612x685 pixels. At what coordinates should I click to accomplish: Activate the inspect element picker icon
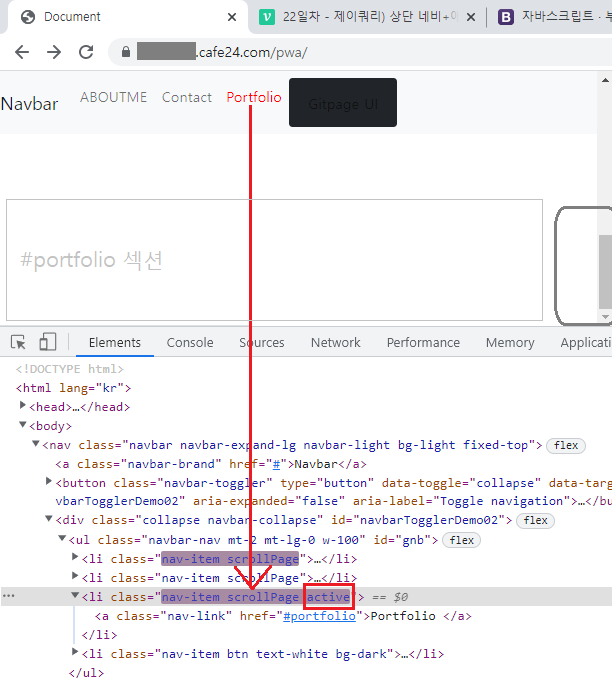tap(18, 342)
